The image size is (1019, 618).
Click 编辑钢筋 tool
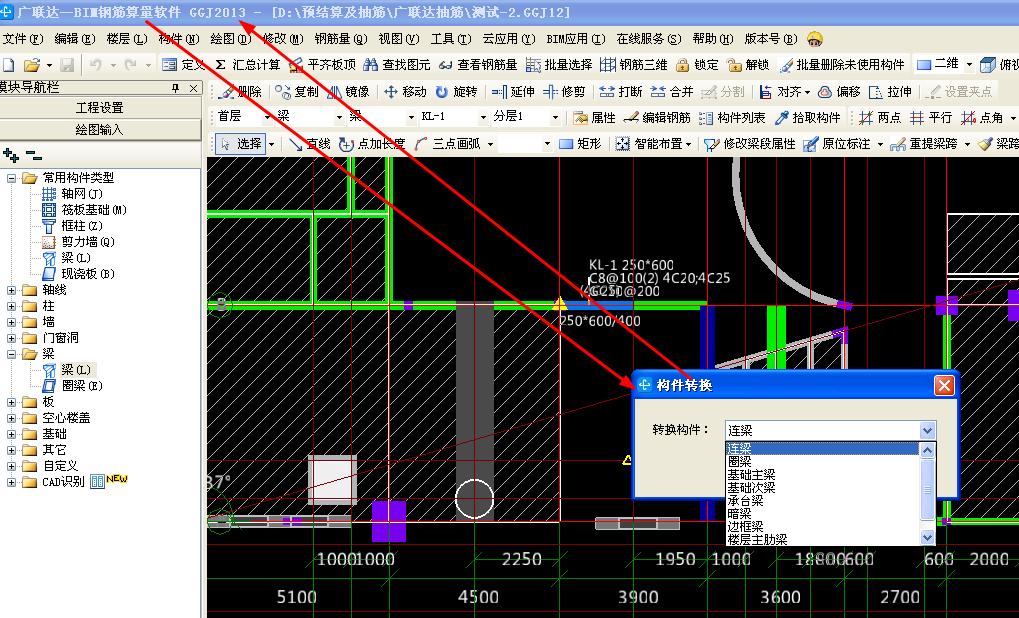[656, 118]
